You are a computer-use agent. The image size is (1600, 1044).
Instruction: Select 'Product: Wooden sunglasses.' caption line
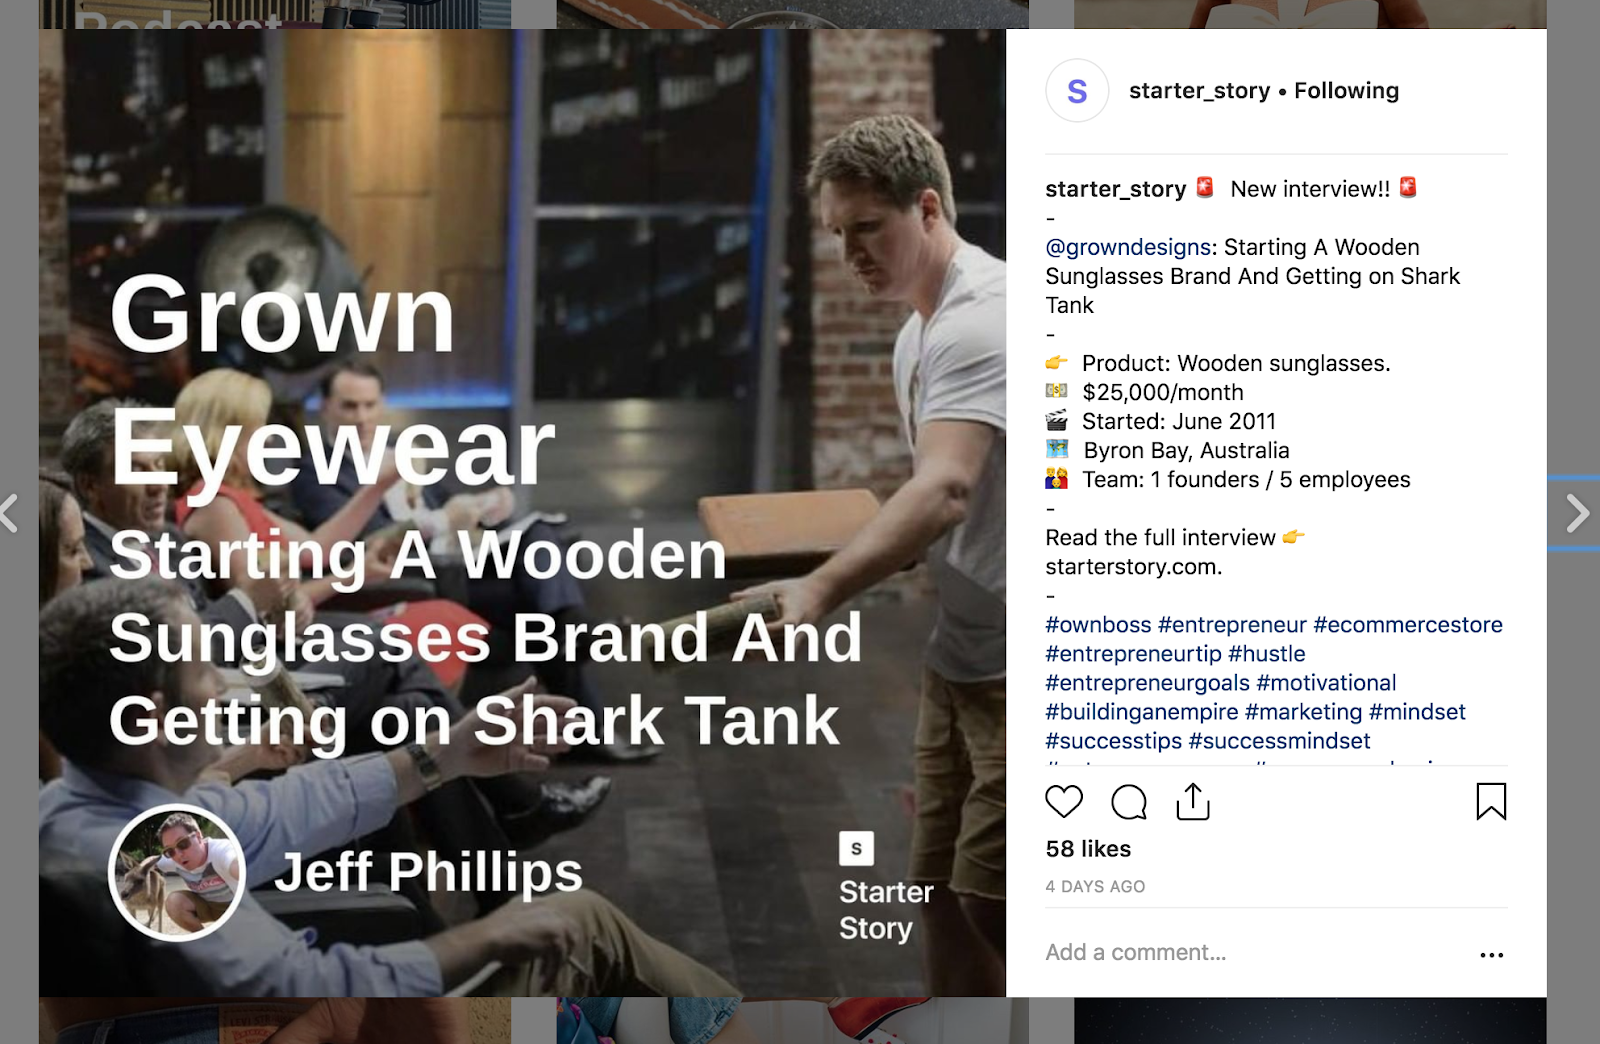pyautogui.click(x=1236, y=363)
